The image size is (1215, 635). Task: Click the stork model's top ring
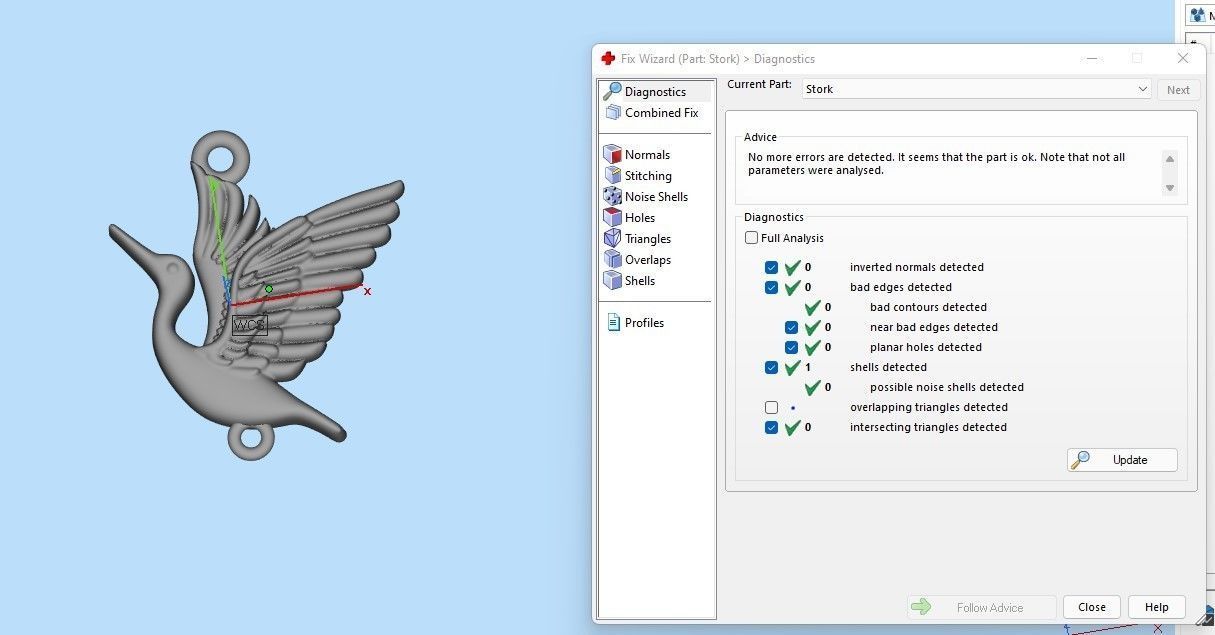[x=219, y=156]
